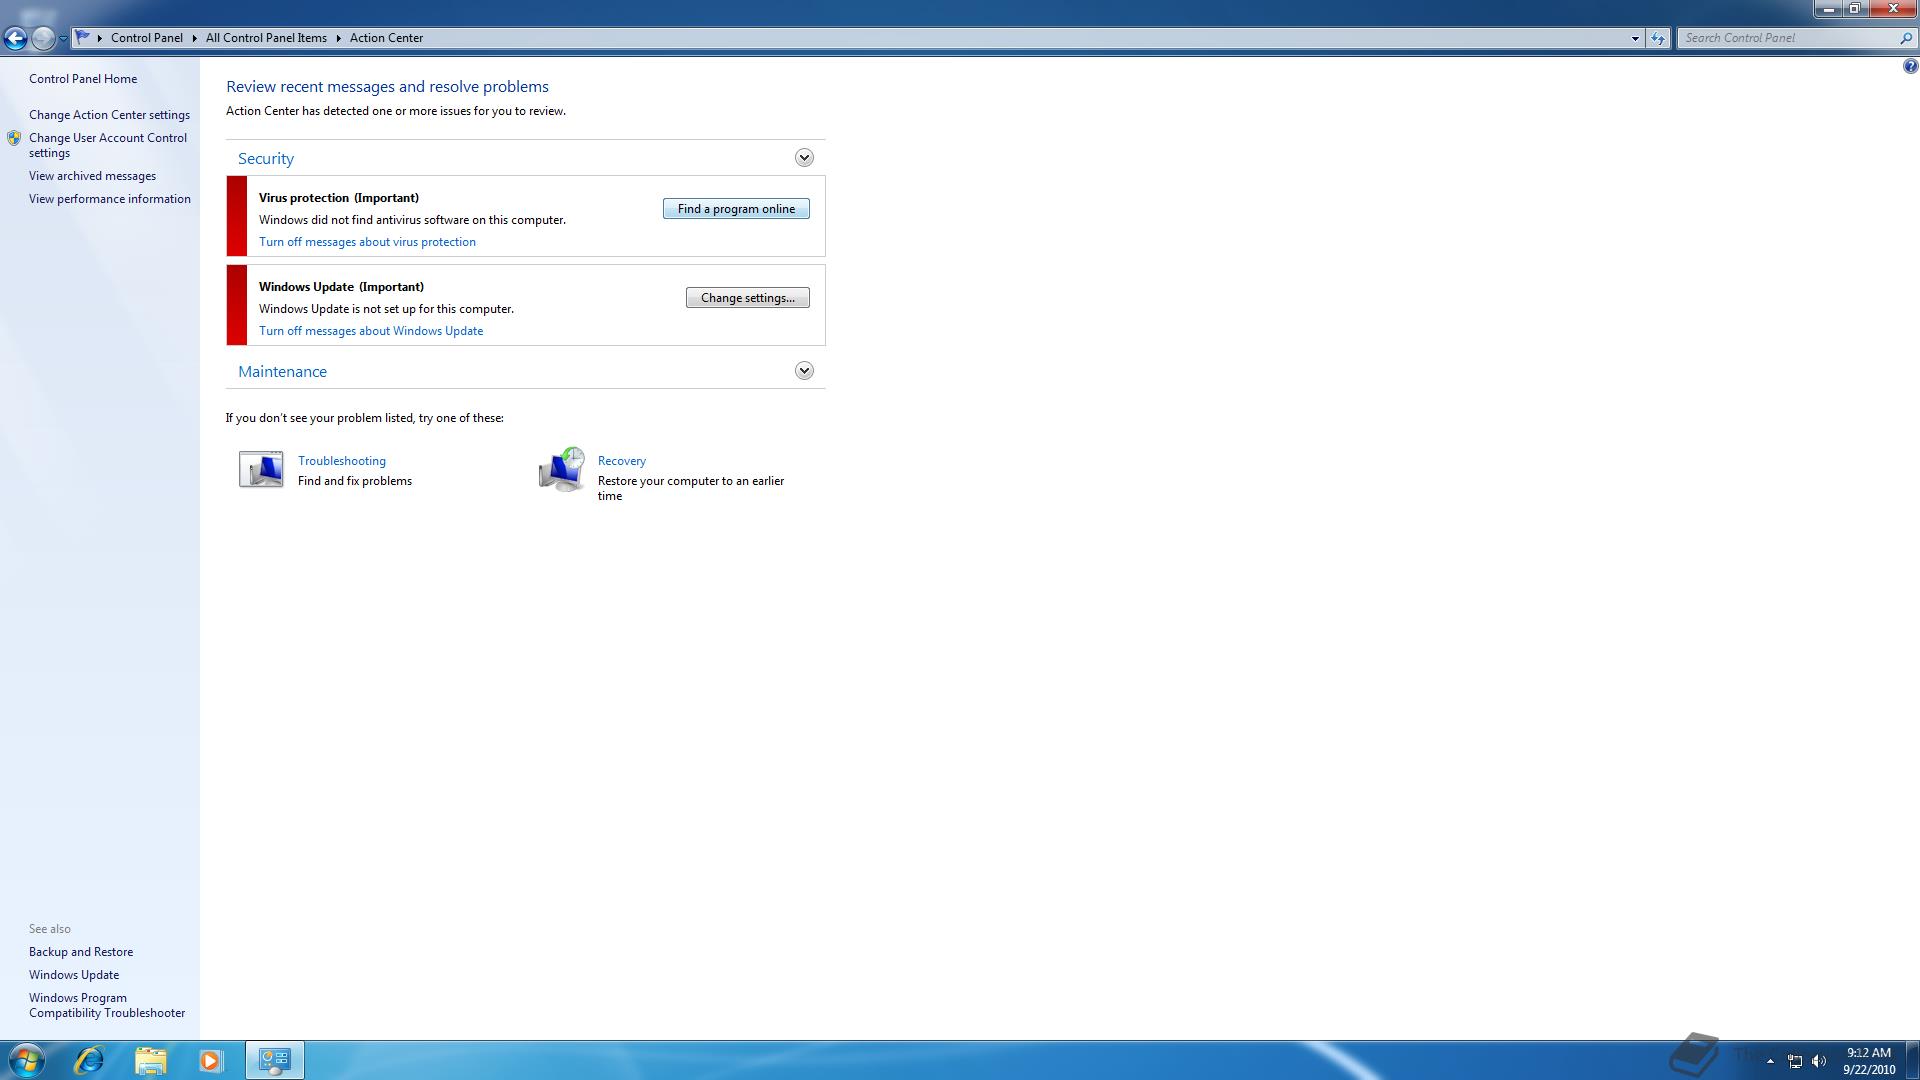Open Backup and Restore under See also
Image resolution: width=1920 pixels, height=1080 pixels.
[x=81, y=952]
